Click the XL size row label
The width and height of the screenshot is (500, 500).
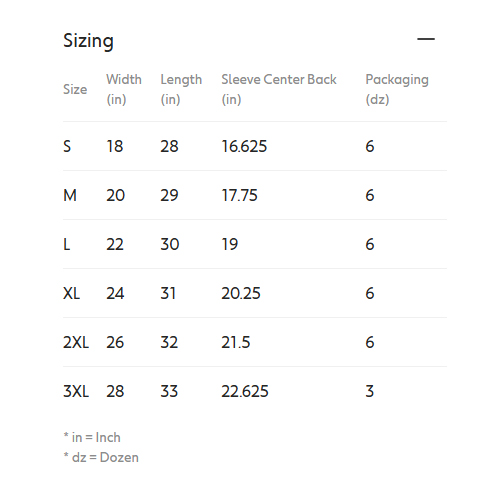[x=72, y=293]
